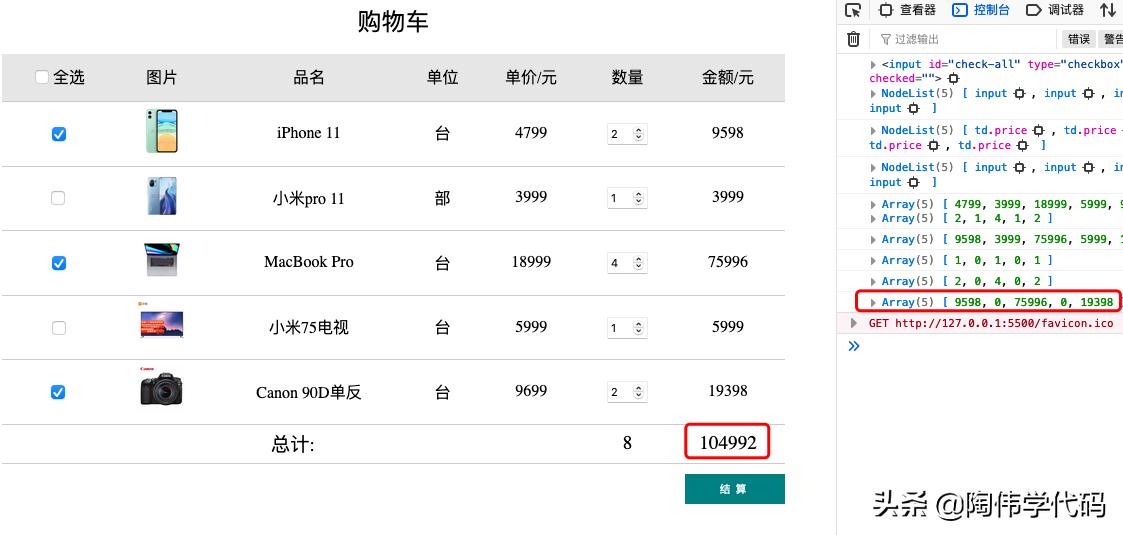Click the 购物车 page heading

coord(393,21)
